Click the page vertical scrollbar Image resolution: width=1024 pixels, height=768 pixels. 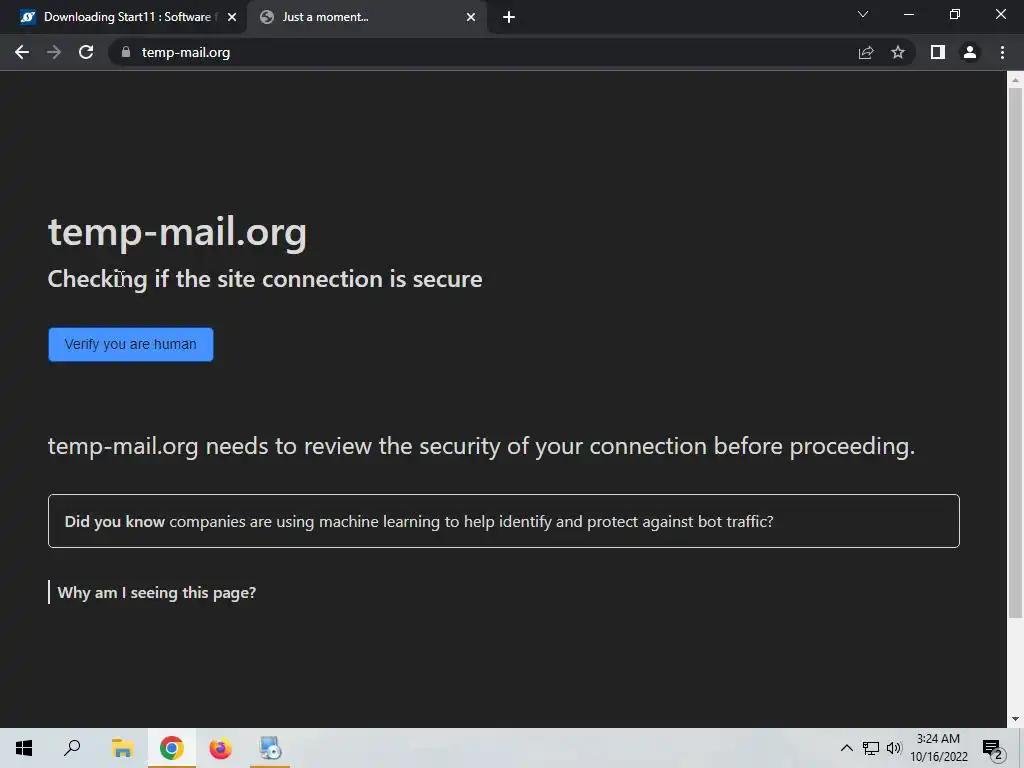click(1015, 353)
